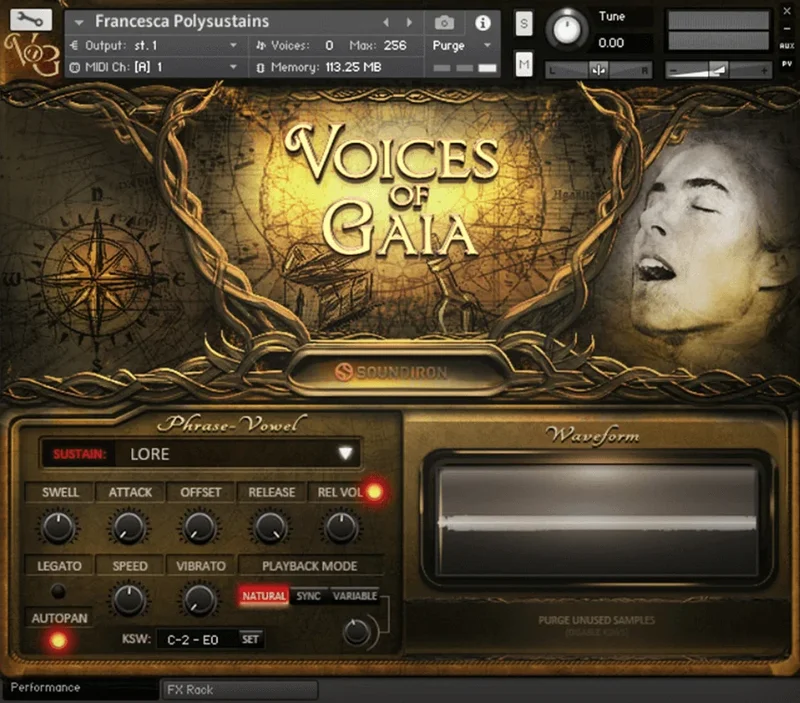The image size is (800, 703).
Task: Click the Rel Vol knob
Action: click(x=341, y=527)
